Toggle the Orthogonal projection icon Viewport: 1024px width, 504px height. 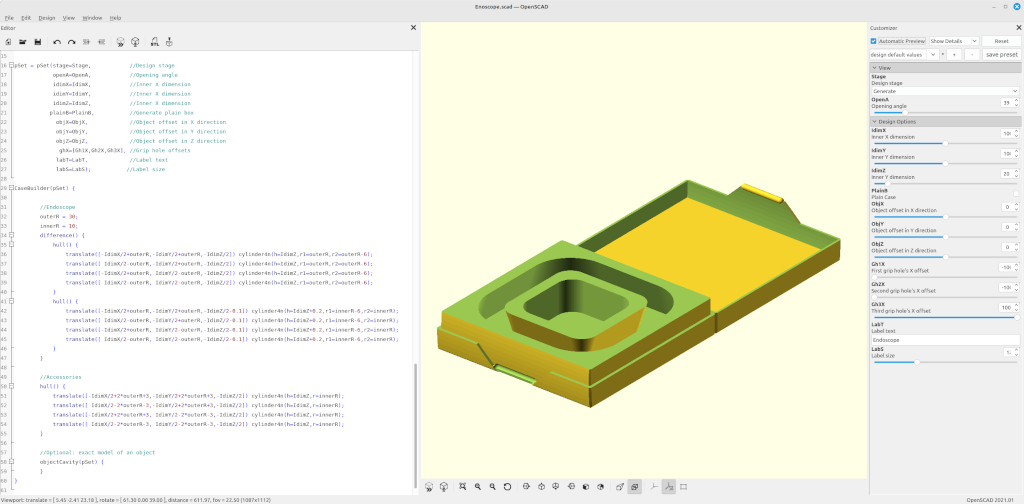pyautogui.click(x=635, y=486)
